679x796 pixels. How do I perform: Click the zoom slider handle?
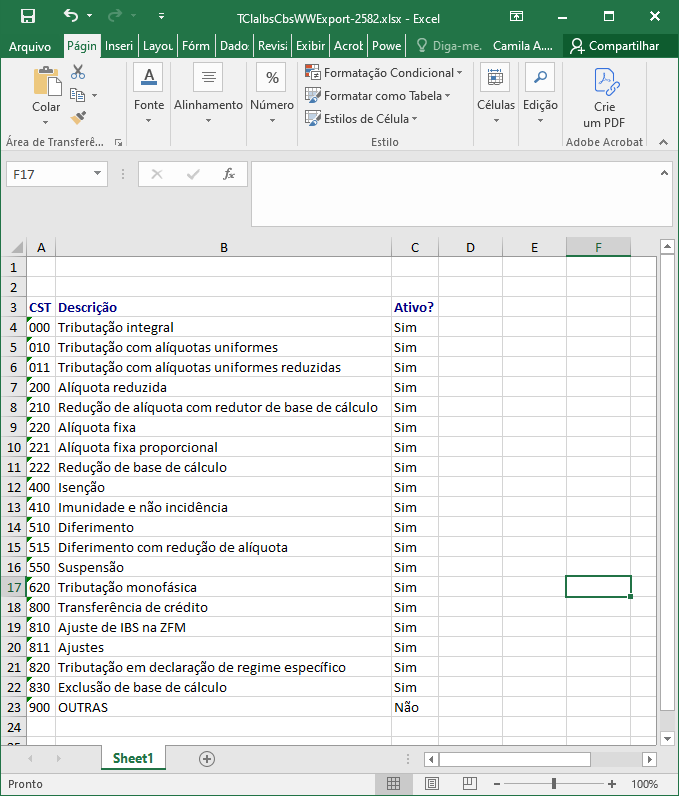tap(554, 784)
